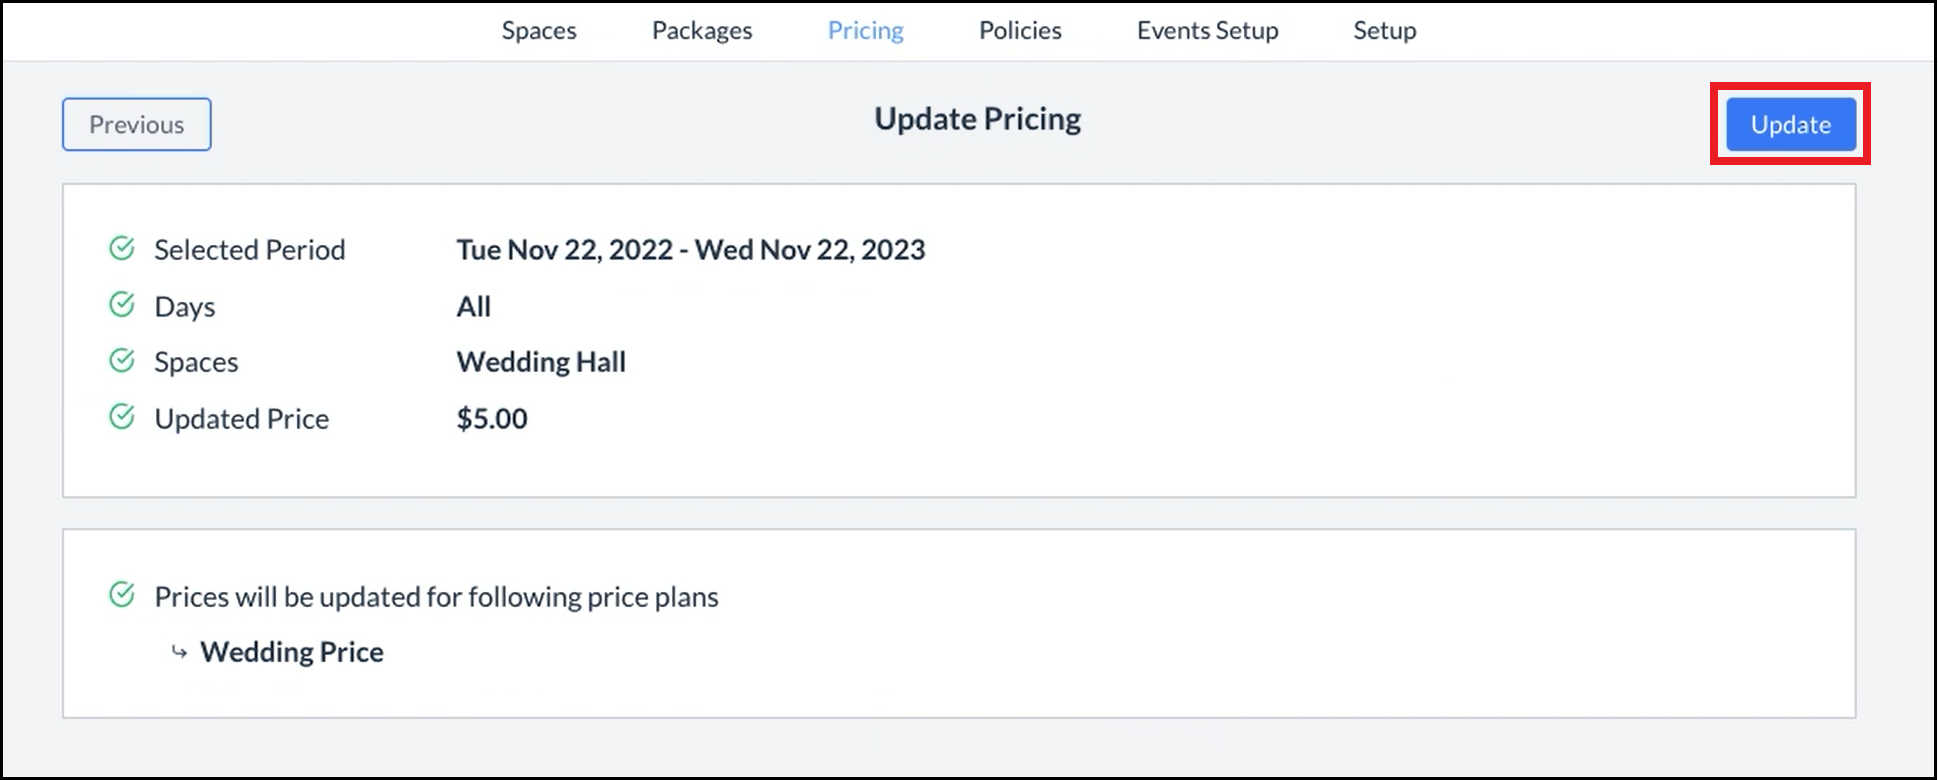
Task: Click the Wedding Price plan name
Action: coord(292,652)
